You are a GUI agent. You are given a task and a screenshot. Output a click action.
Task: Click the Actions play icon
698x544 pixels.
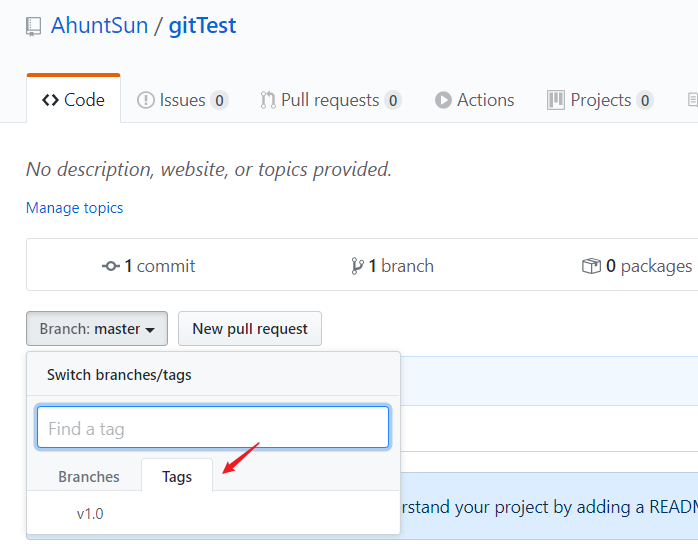tap(443, 100)
